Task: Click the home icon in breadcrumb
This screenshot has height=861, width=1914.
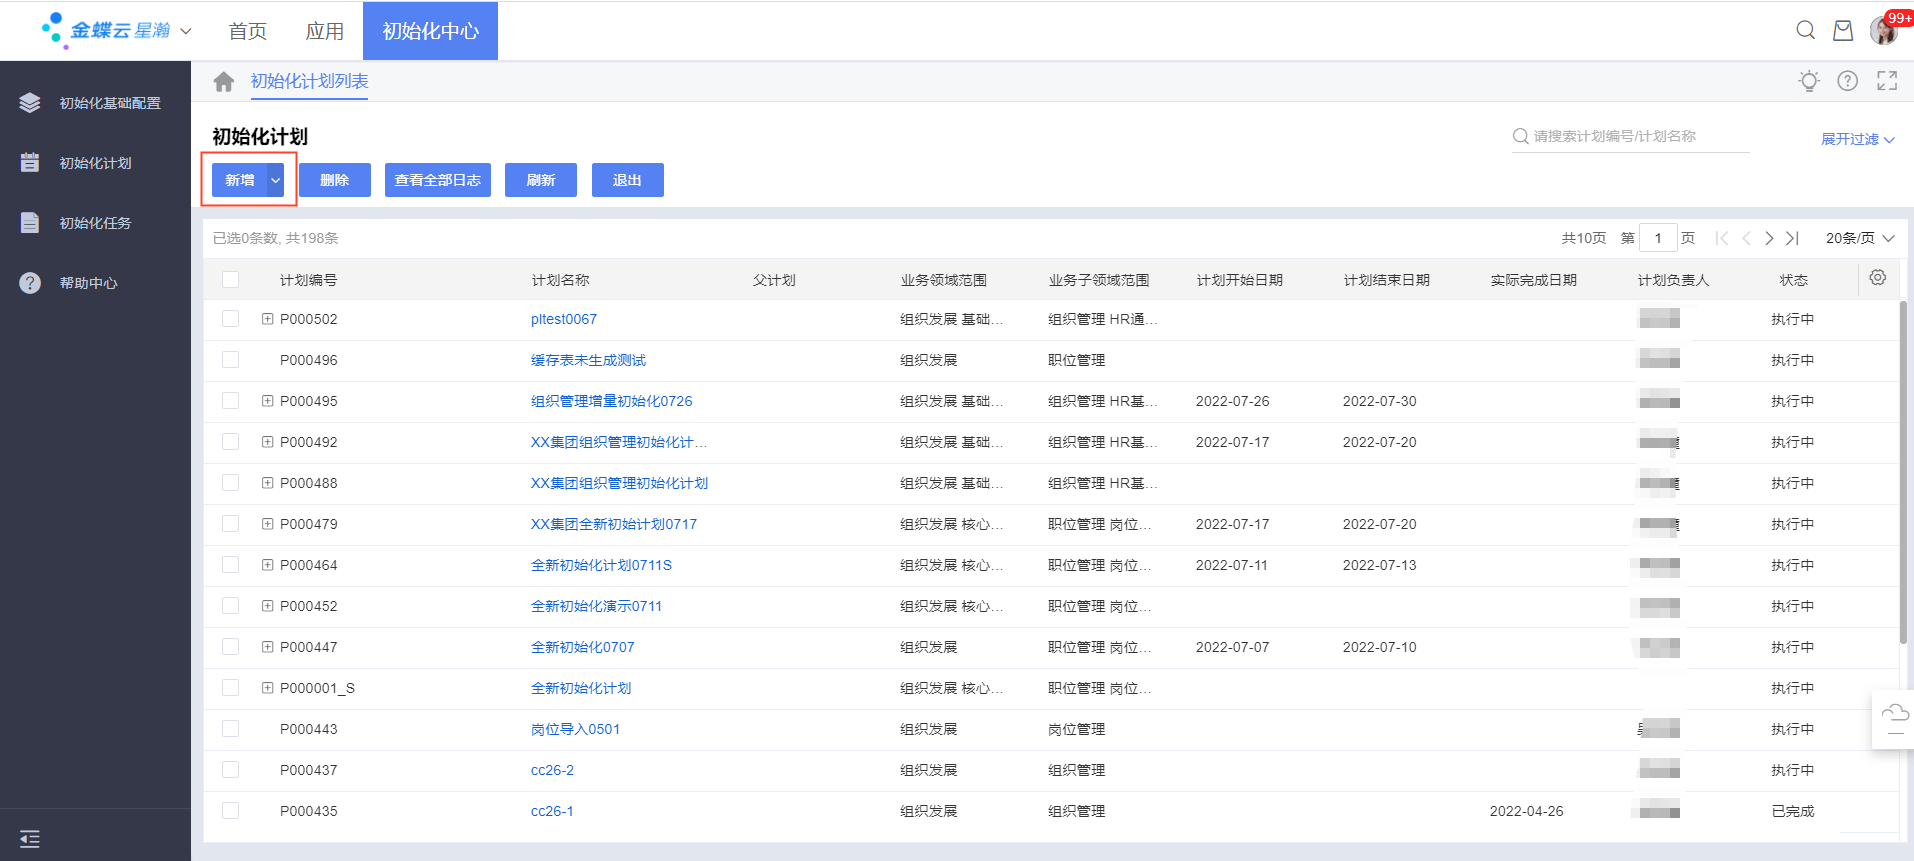Action: [224, 81]
